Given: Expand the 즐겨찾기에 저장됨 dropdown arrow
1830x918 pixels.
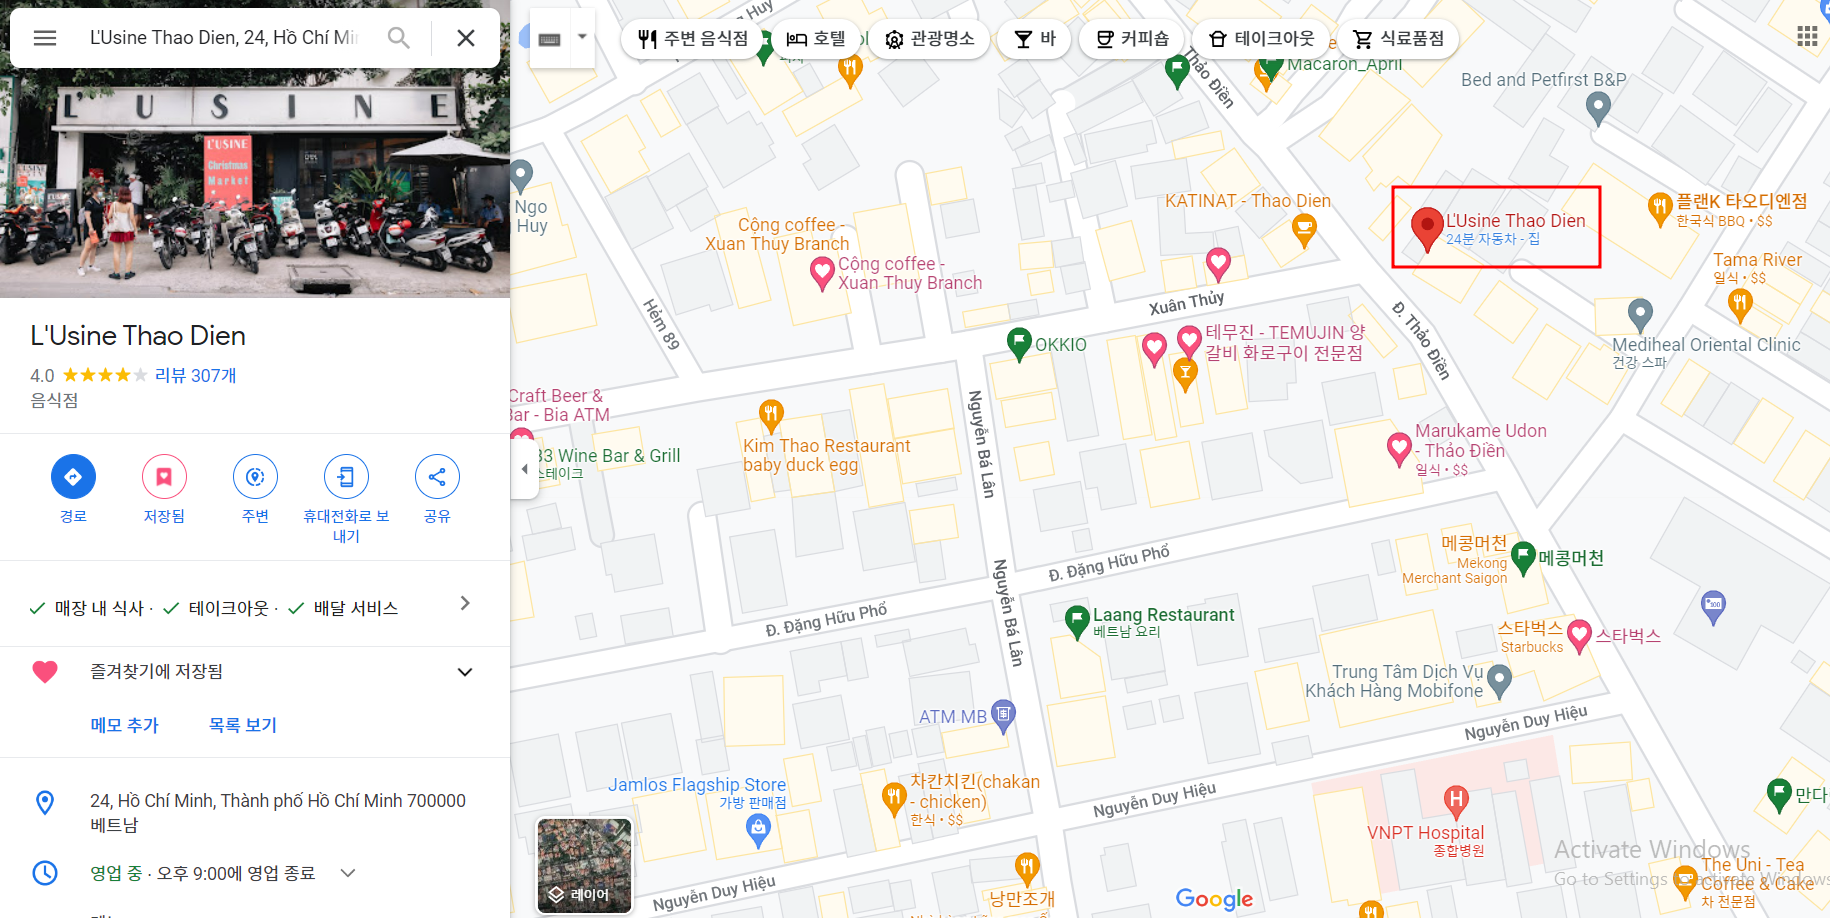Looking at the screenshot, I should coord(465,672).
